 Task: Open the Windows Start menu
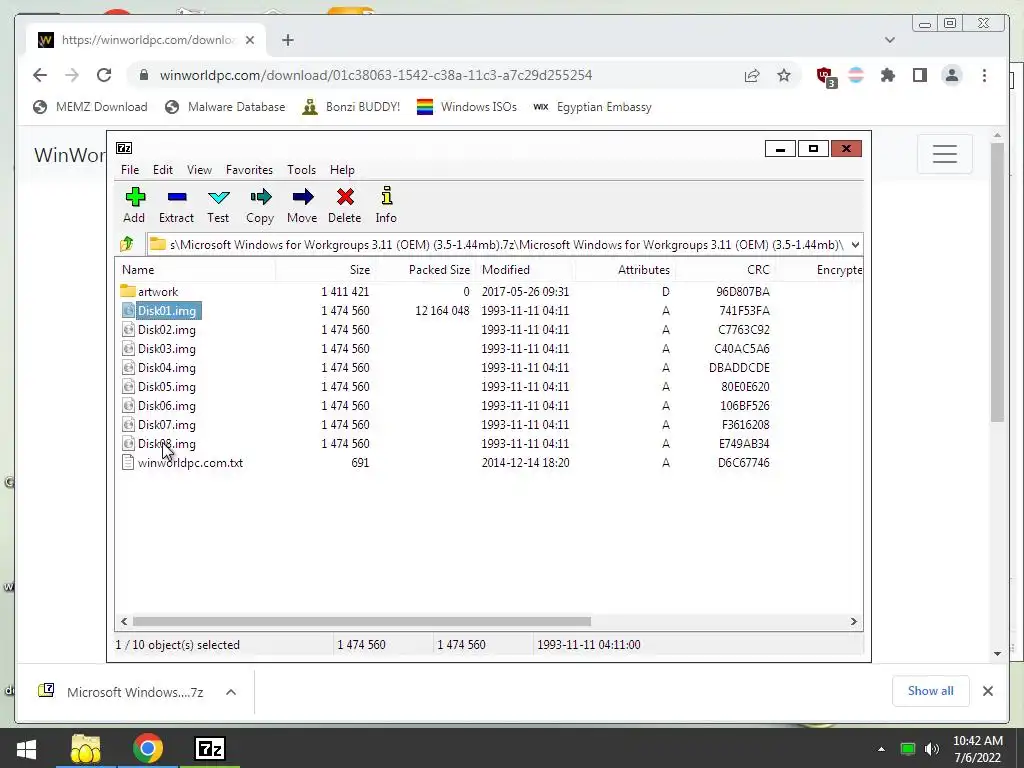[x=26, y=748]
